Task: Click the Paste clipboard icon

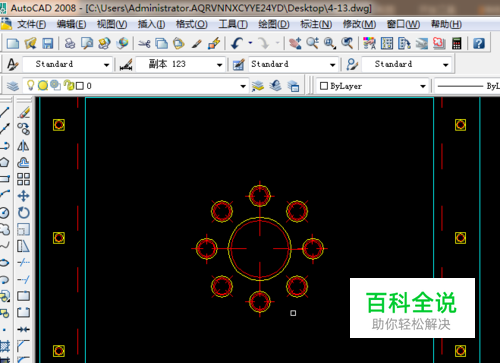Action: click(179, 43)
